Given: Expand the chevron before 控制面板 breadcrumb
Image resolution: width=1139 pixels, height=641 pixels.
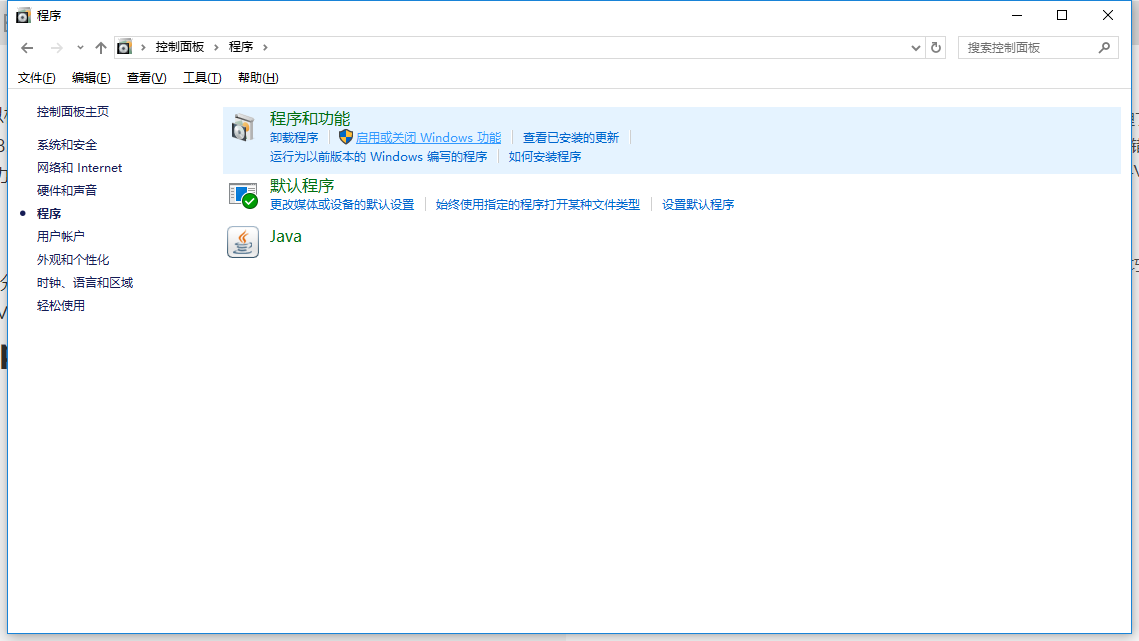Looking at the screenshot, I should (143, 47).
